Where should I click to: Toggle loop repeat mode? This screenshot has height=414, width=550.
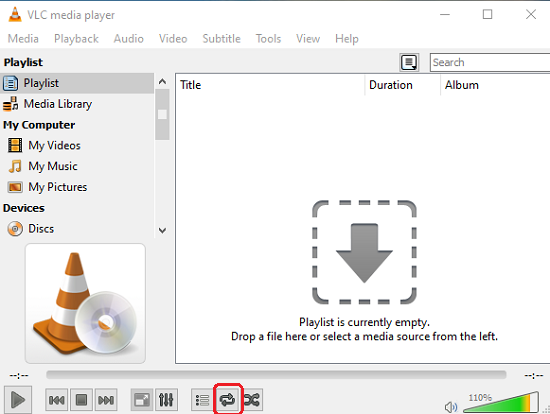227,400
